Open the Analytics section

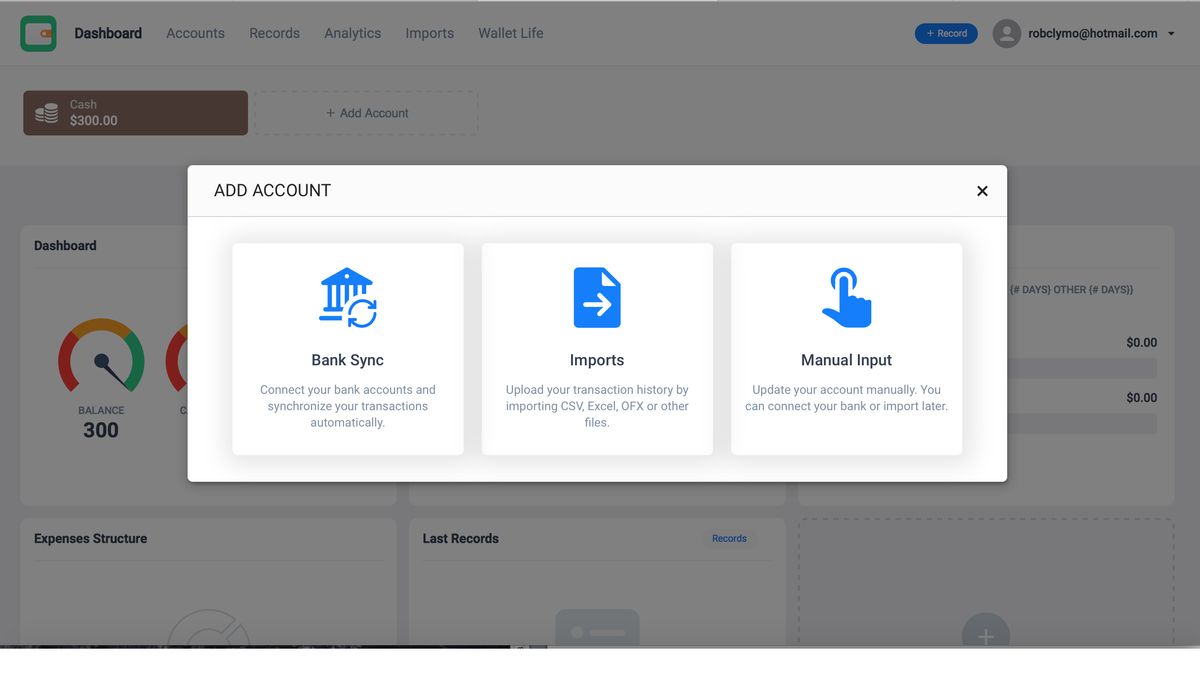(x=352, y=33)
